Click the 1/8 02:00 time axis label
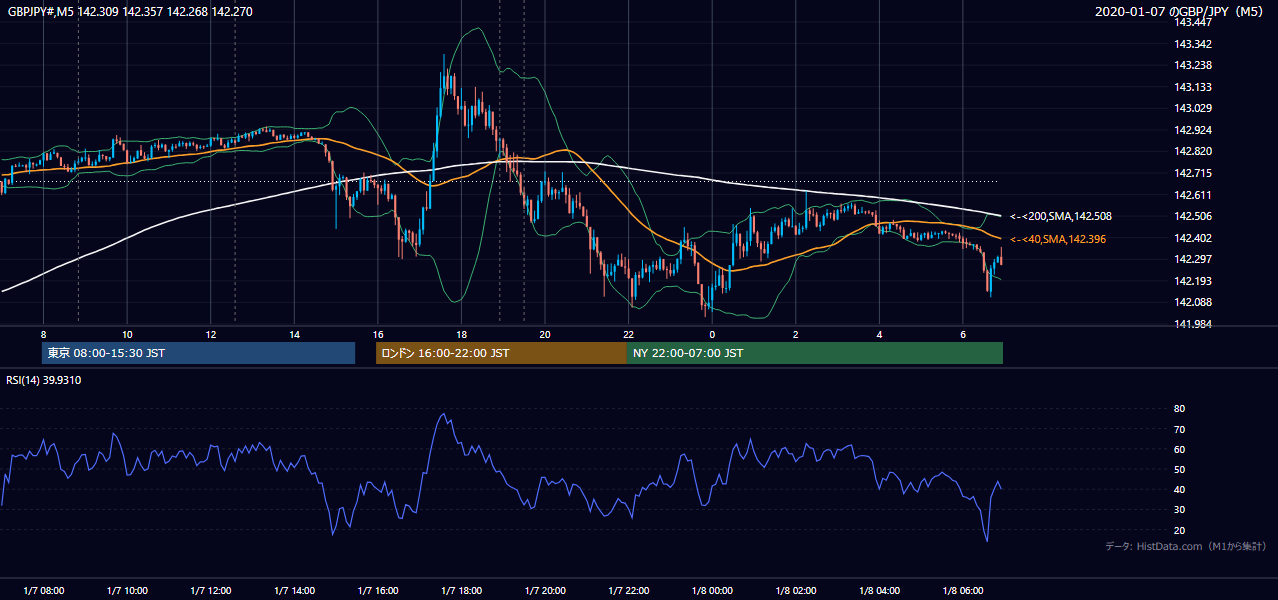Screen dimensions: 1278x600 [796, 591]
